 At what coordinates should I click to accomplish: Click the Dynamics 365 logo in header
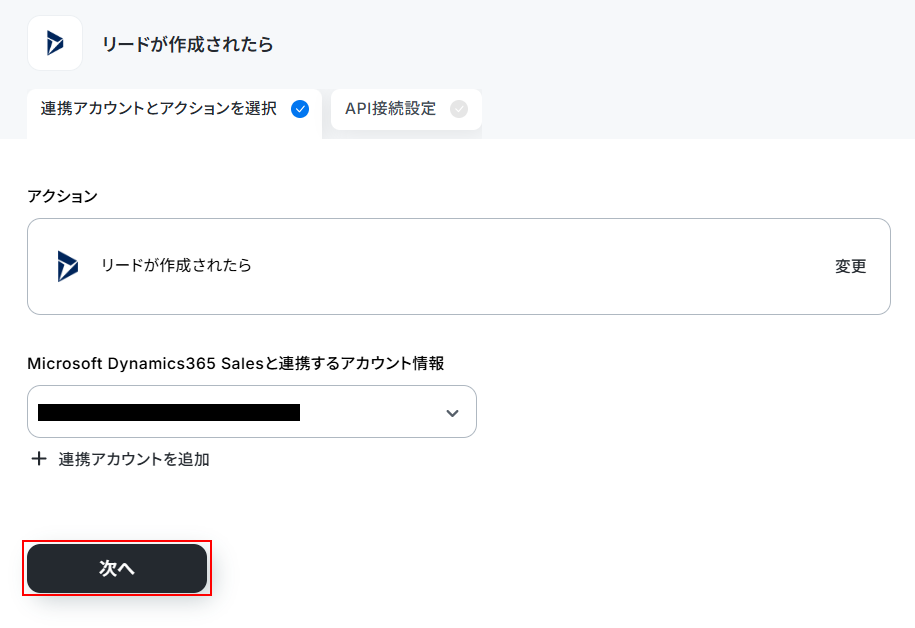(55, 43)
